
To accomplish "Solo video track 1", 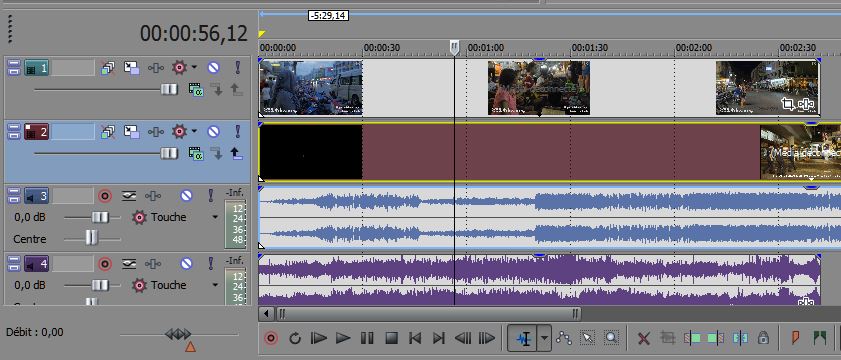I will (238, 68).
